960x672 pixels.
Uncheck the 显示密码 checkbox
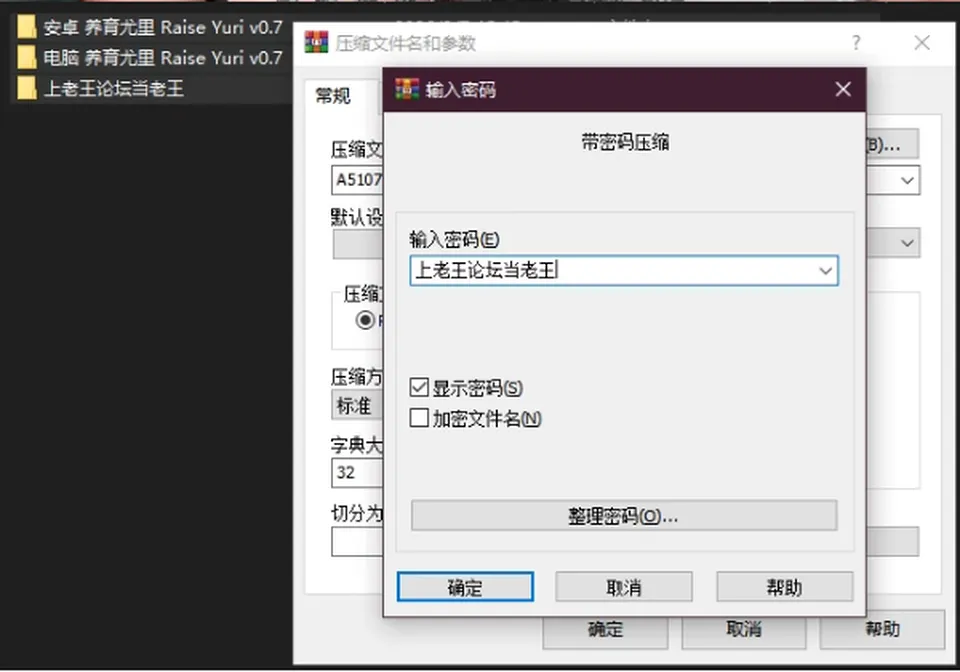point(419,387)
